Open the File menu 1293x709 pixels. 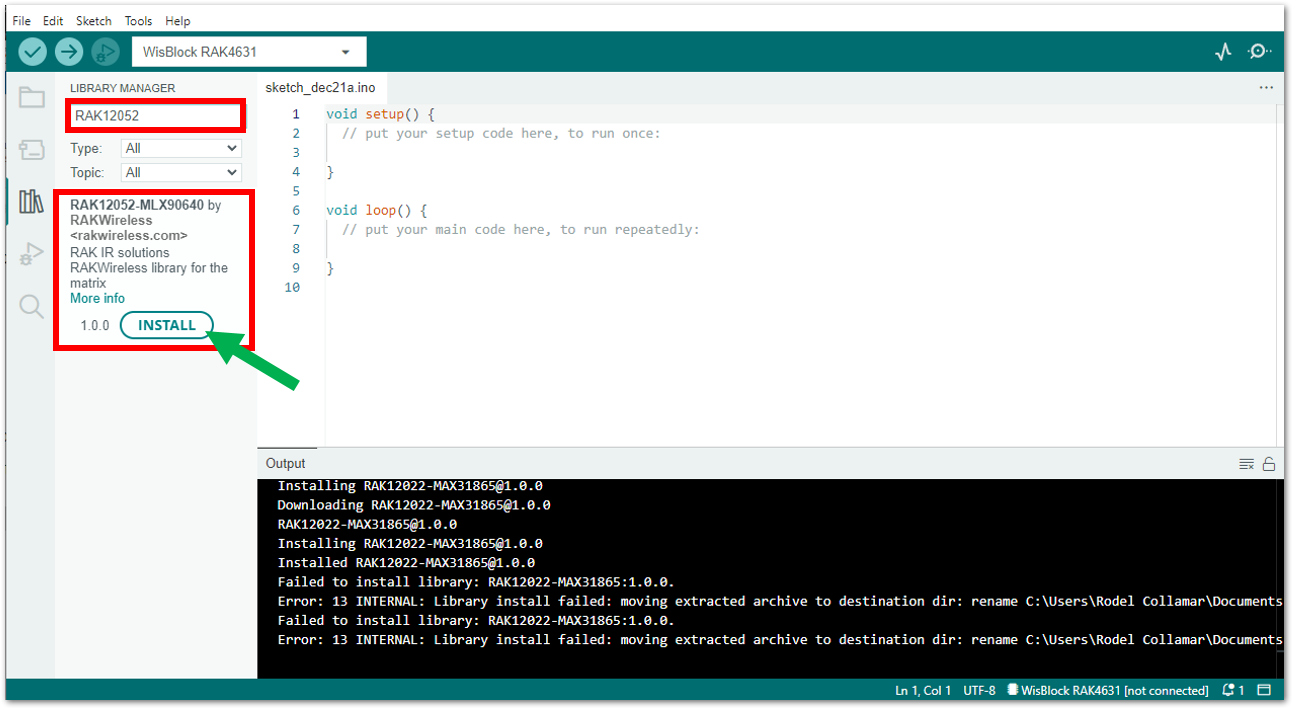pos(21,21)
